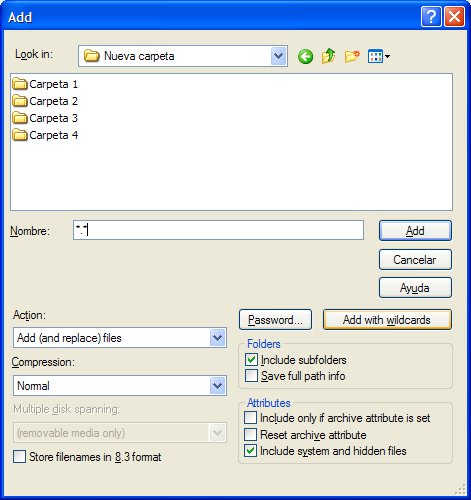Click into the Nombre filename field

point(218,230)
